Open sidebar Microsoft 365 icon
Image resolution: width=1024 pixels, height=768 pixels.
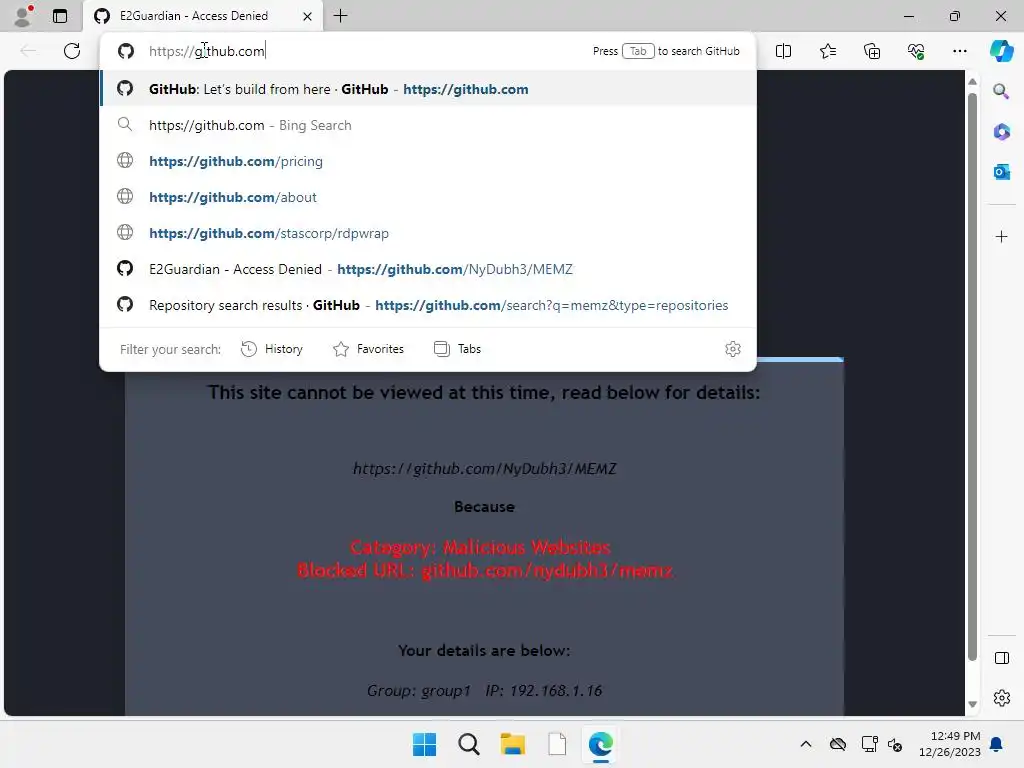[1001, 132]
